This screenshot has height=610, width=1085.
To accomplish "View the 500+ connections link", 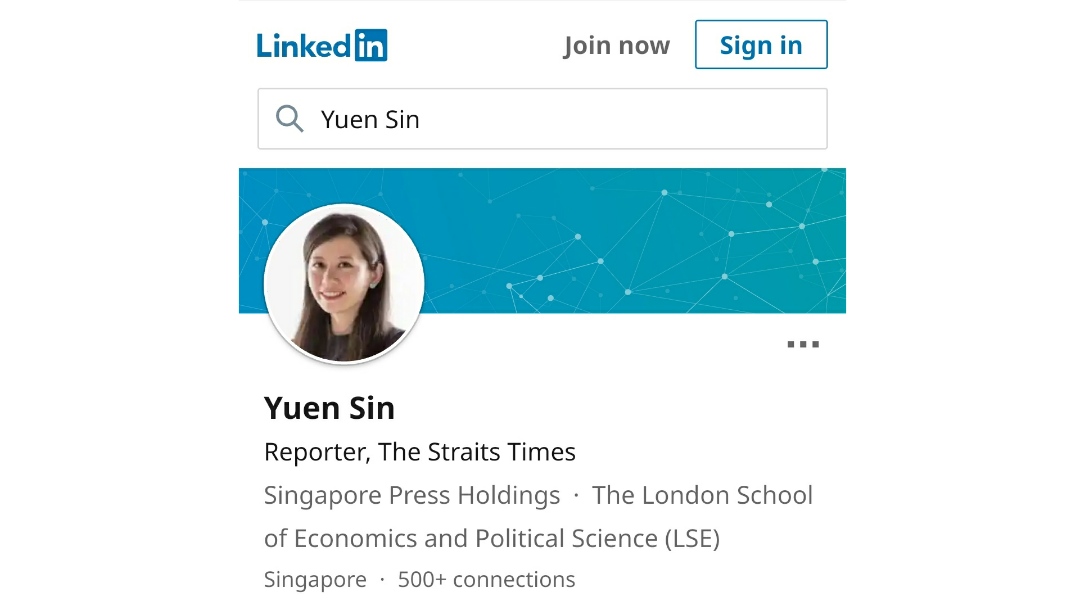I will coord(486,579).
